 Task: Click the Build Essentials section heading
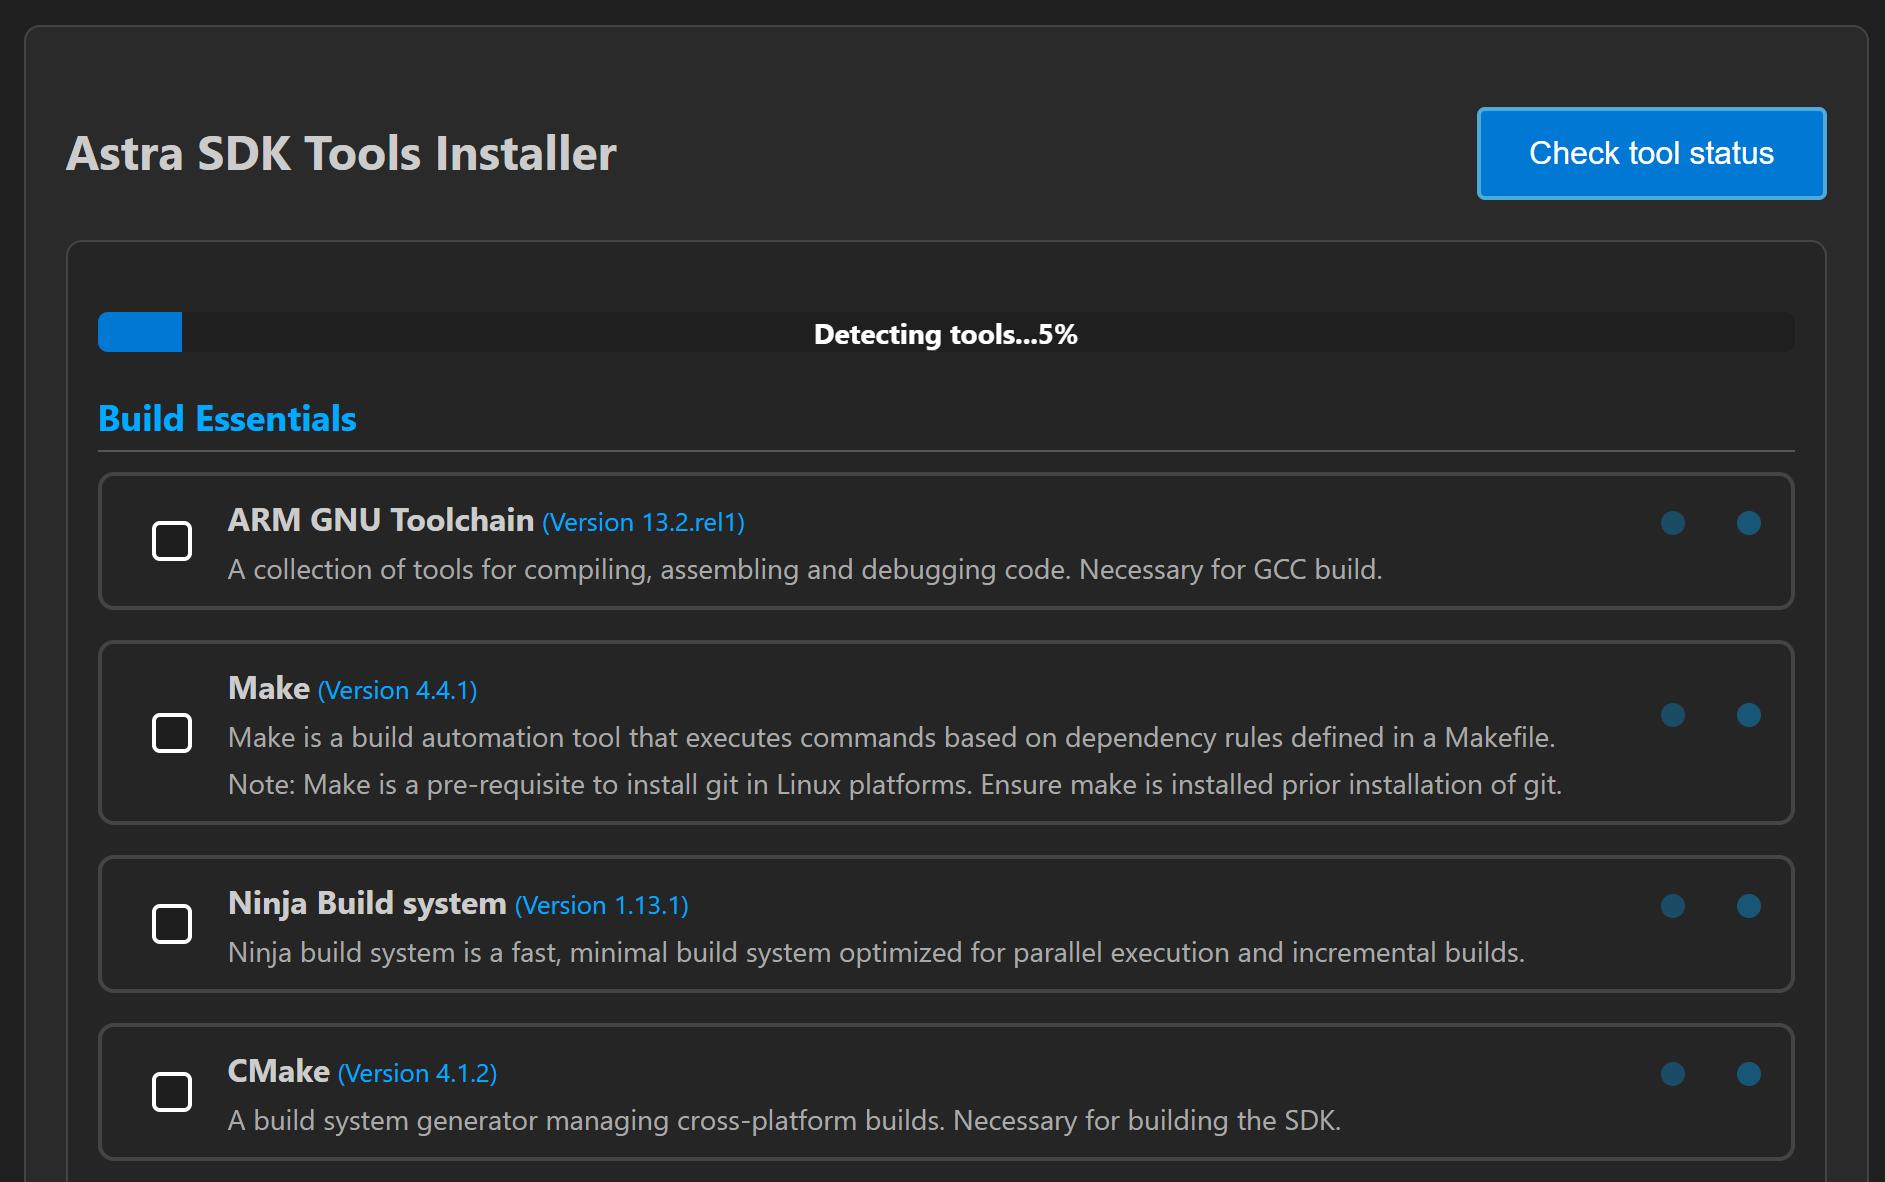click(x=227, y=419)
